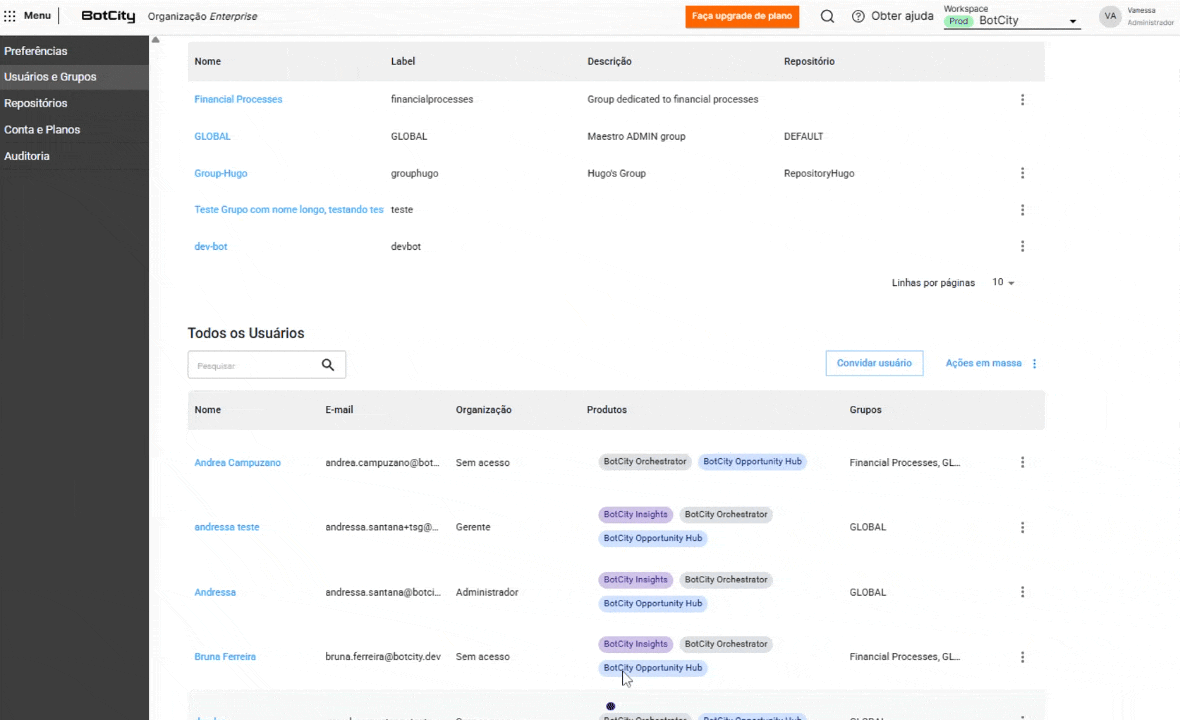Screen dimensions: 1180x720
Task: Focus the Pesquisar user search field
Action: tap(253, 365)
